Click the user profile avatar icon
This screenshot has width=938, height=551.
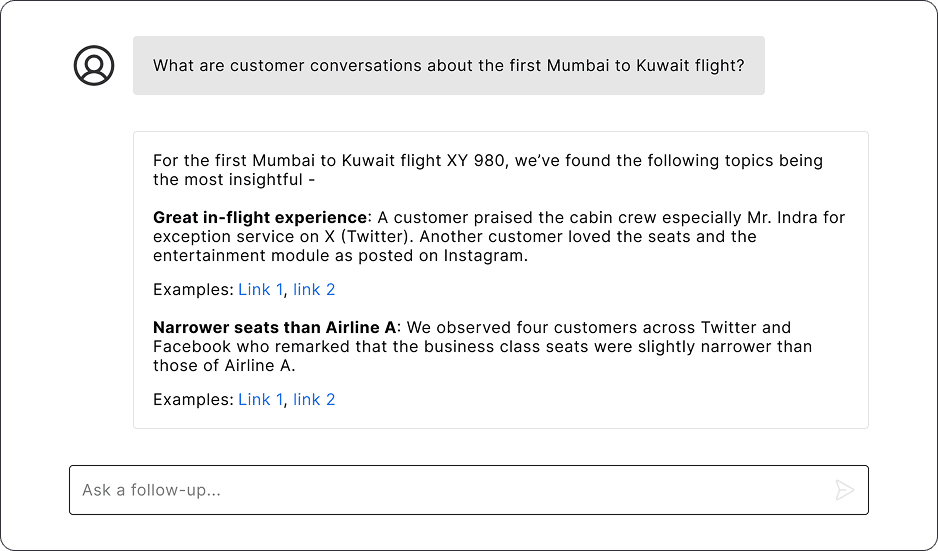point(94,66)
